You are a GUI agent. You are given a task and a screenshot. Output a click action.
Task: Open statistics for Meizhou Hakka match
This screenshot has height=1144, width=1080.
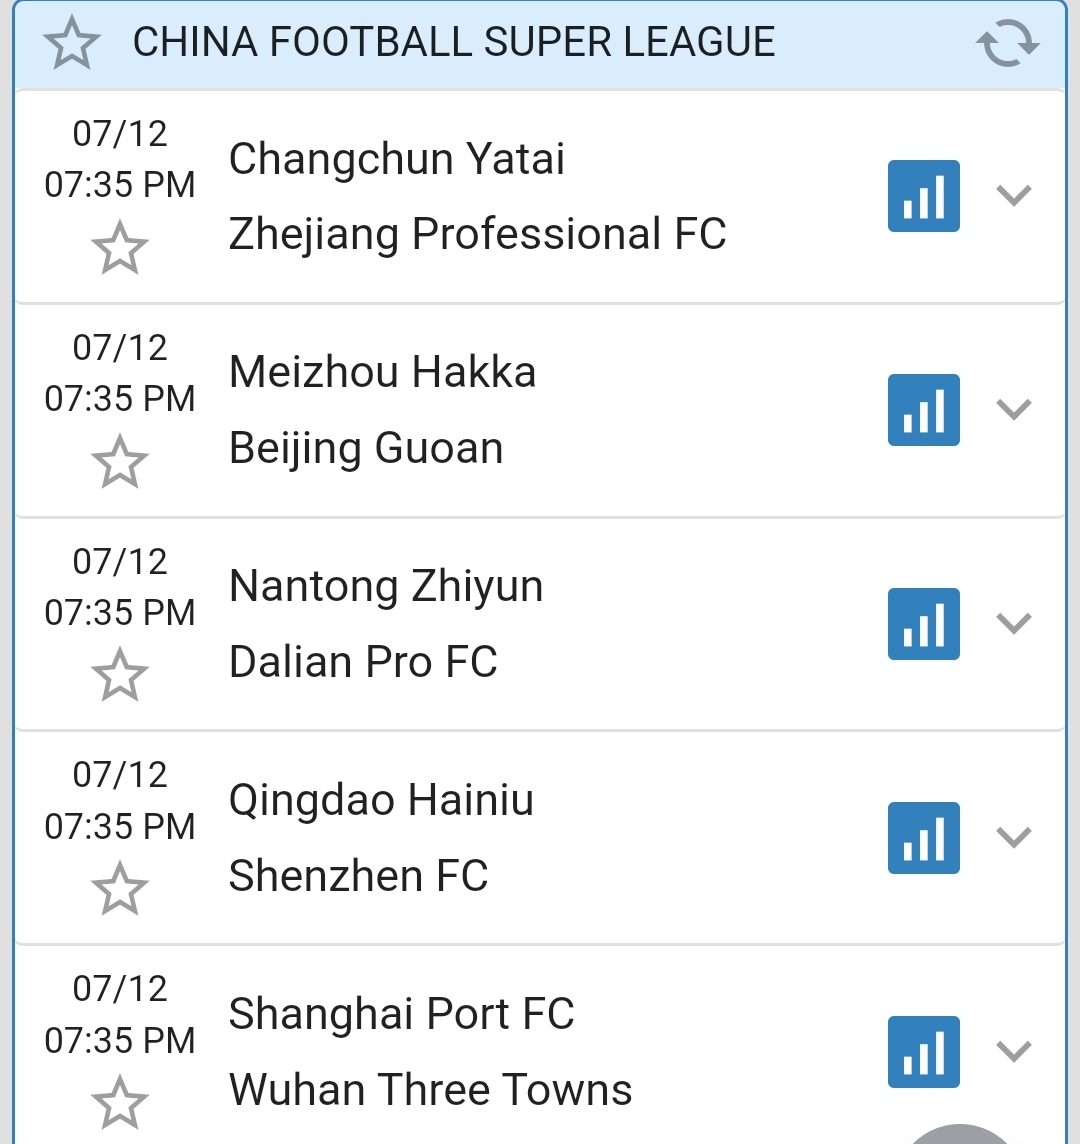pos(923,410)
